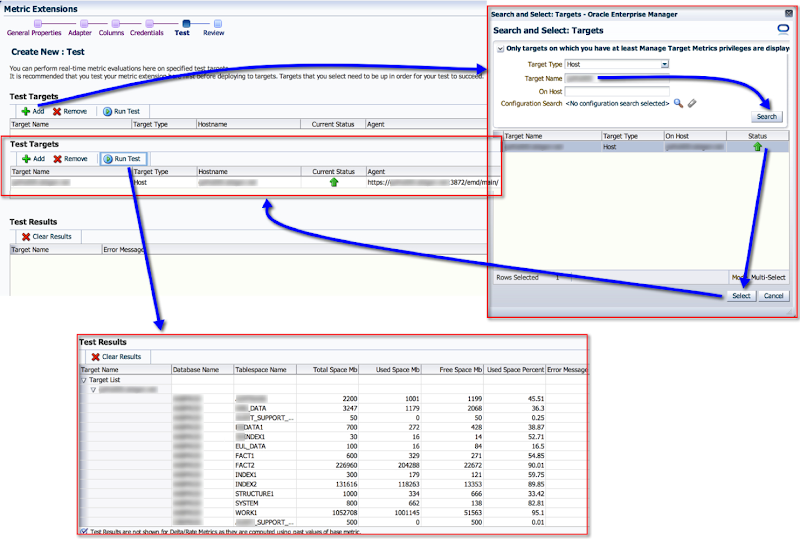This screenshot has width=800, height=539.
Task: Open the Credentials step in the train
Action: pyautogui.click(x=147, y=32)
